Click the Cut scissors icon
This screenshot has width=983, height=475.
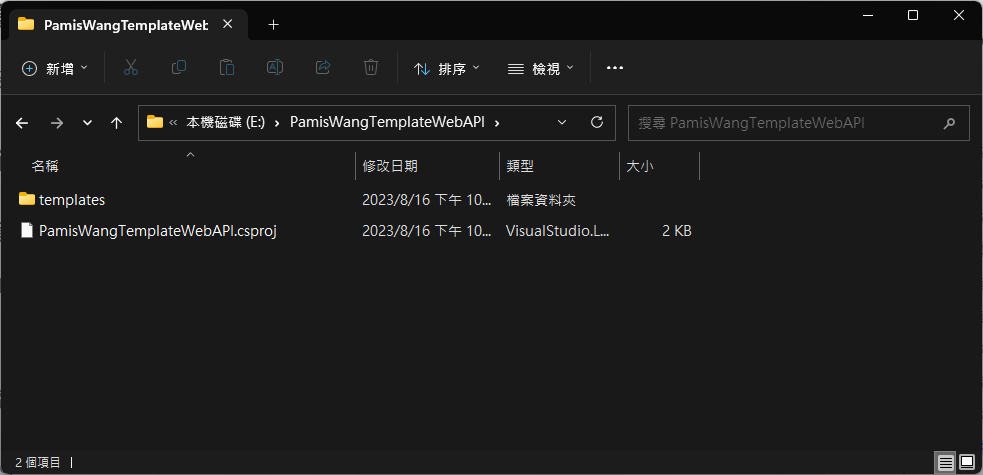click(130, 68)
